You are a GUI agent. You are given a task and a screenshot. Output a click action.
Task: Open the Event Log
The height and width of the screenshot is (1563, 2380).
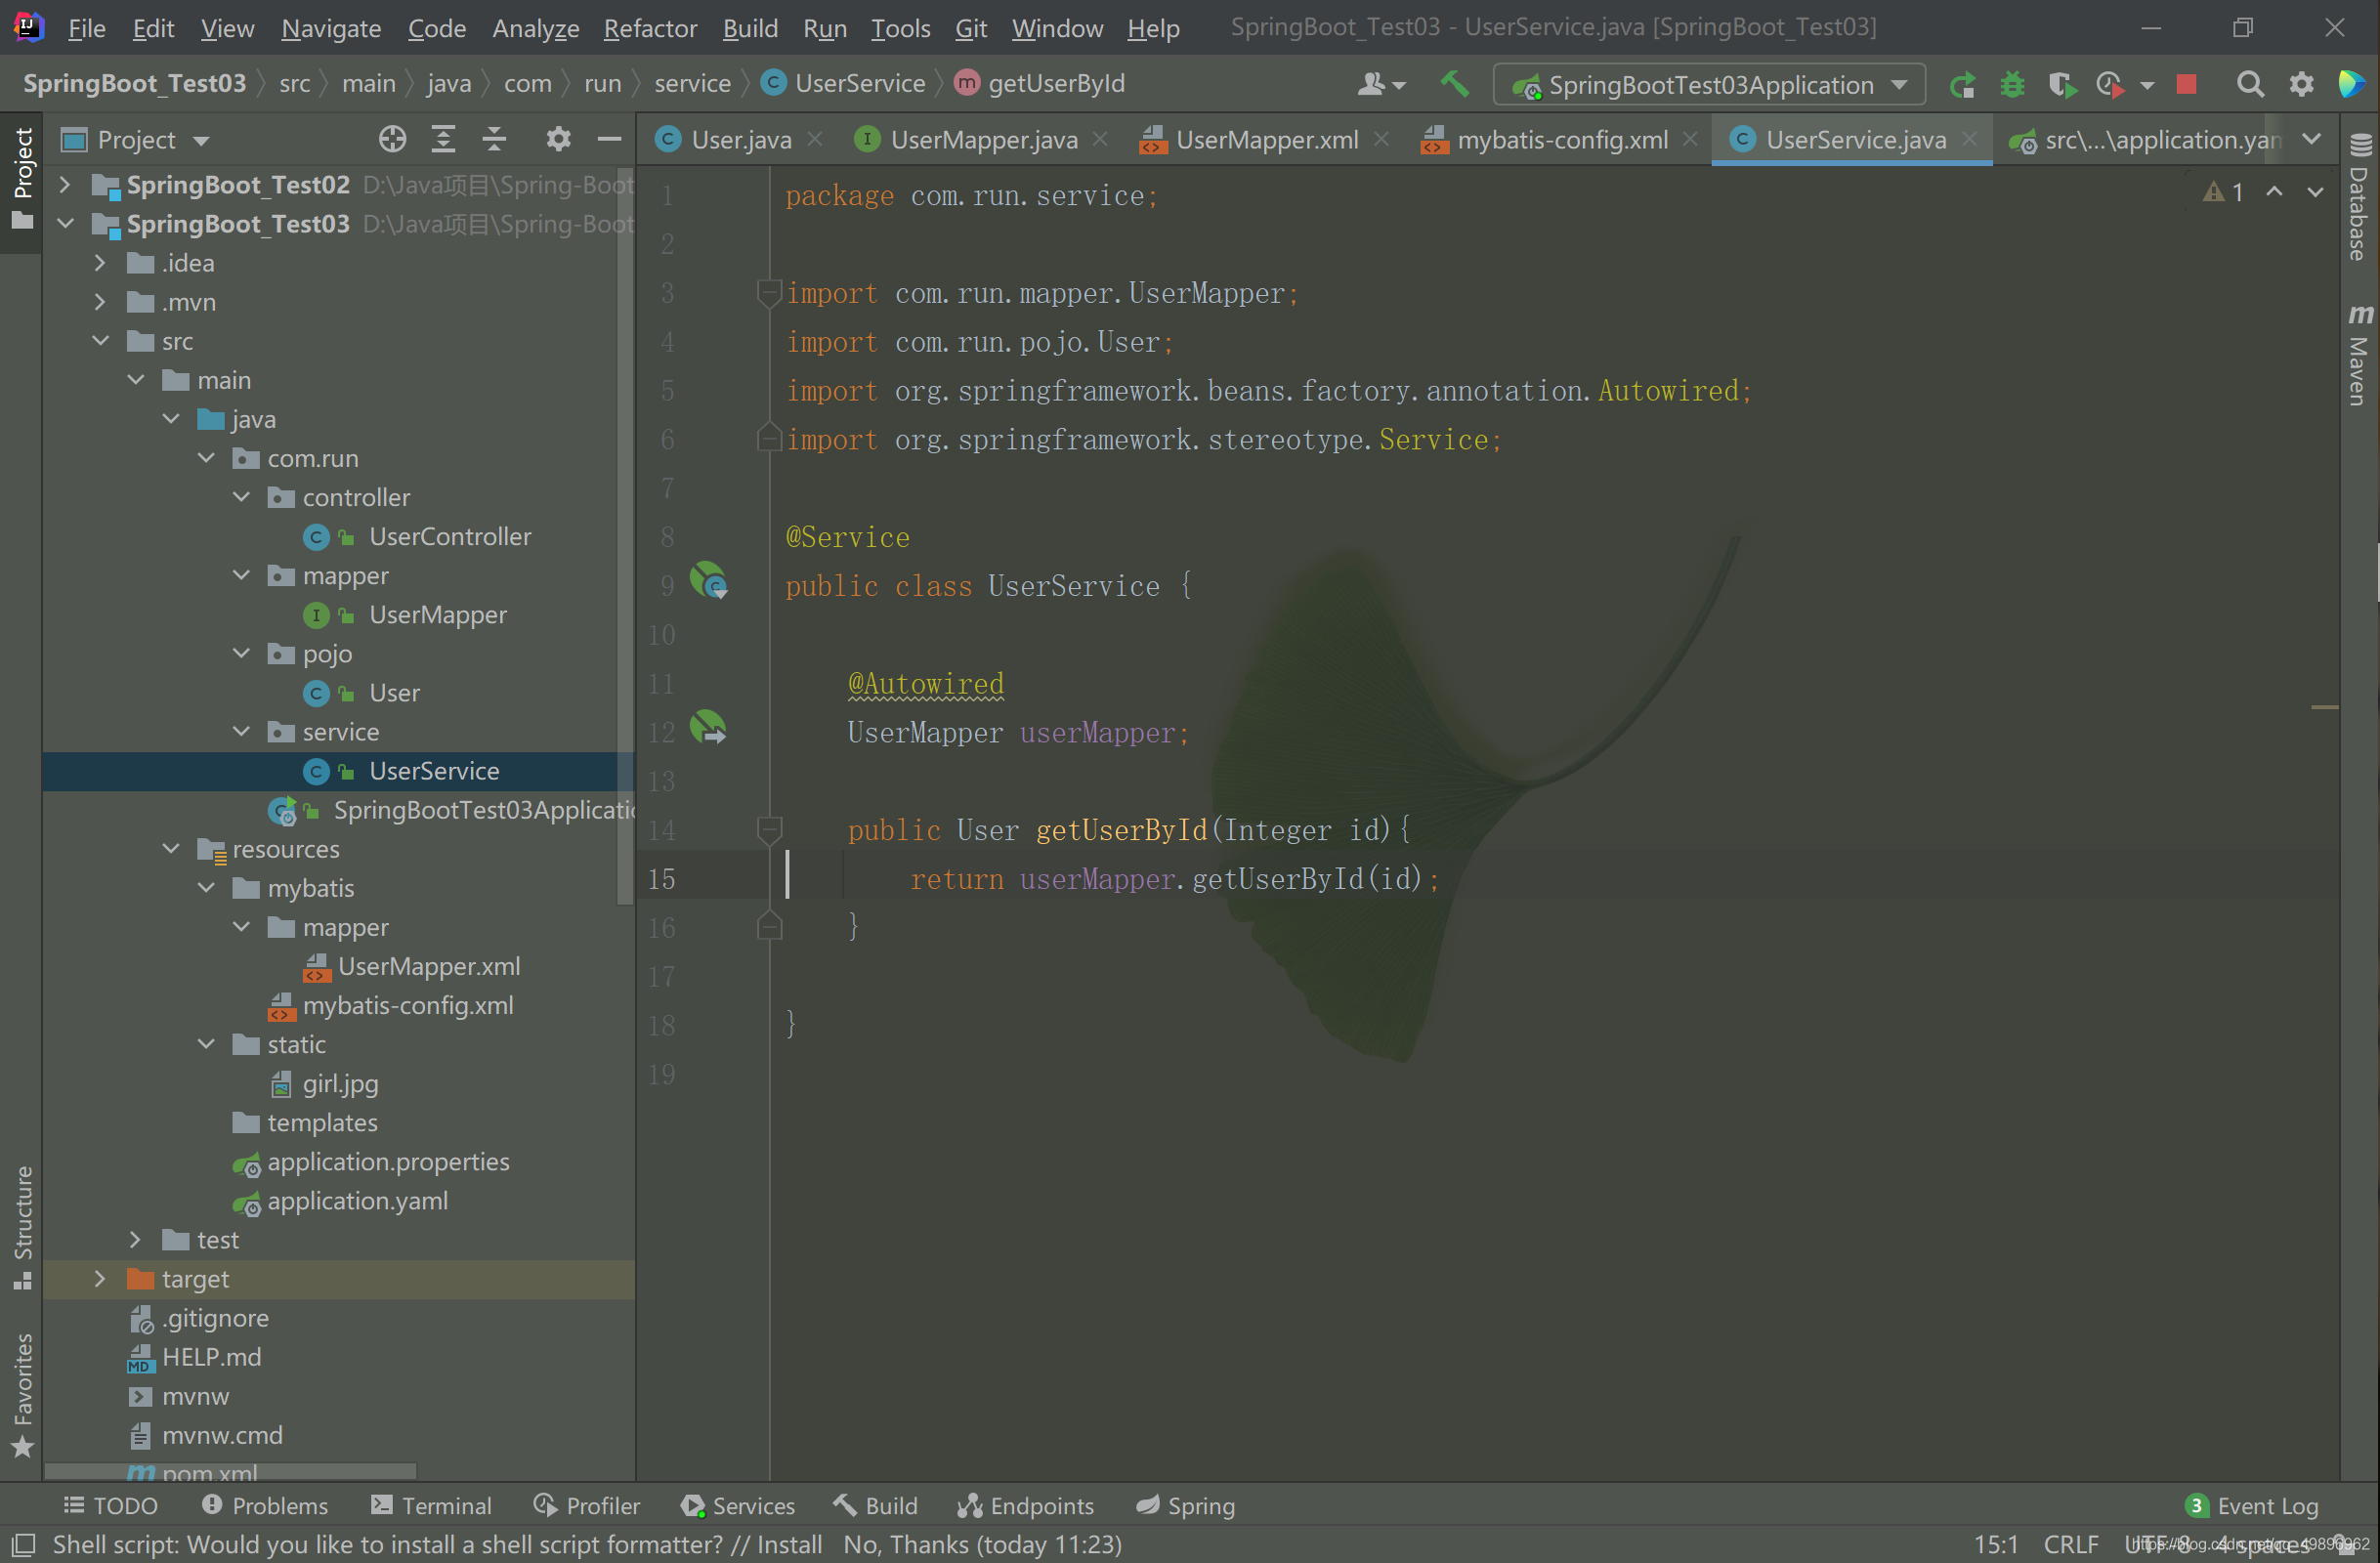tap(2252, 1505)
